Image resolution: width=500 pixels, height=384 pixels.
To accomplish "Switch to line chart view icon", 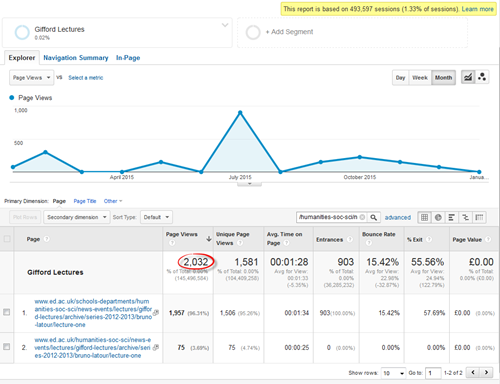I will tap(468, 77).
